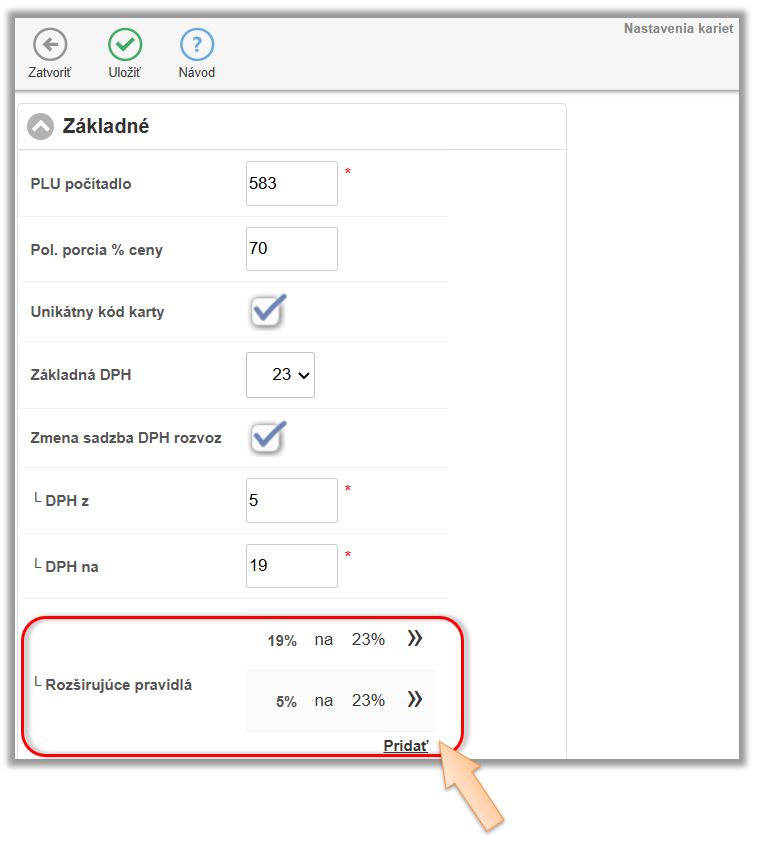Image resolution: width=757 pixels, height=848 pixels.
Task: Focus the DPH z input field
Action: click(x=291, y=500)
